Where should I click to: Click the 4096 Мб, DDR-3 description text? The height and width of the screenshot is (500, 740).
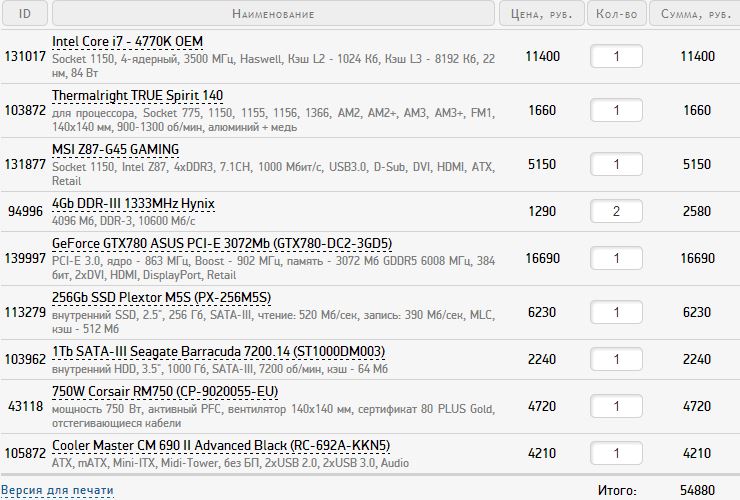[123, 221]
